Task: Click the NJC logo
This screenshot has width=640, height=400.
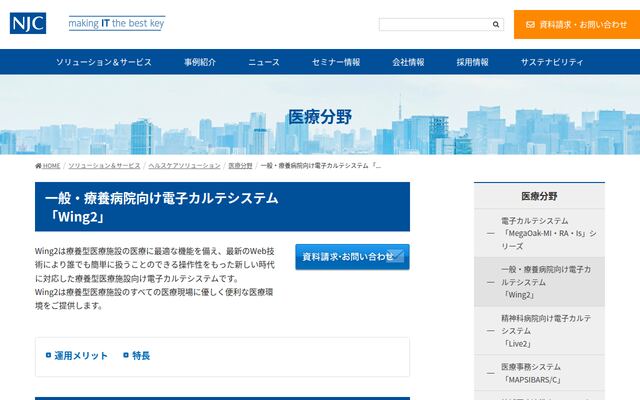Action: 28,23
